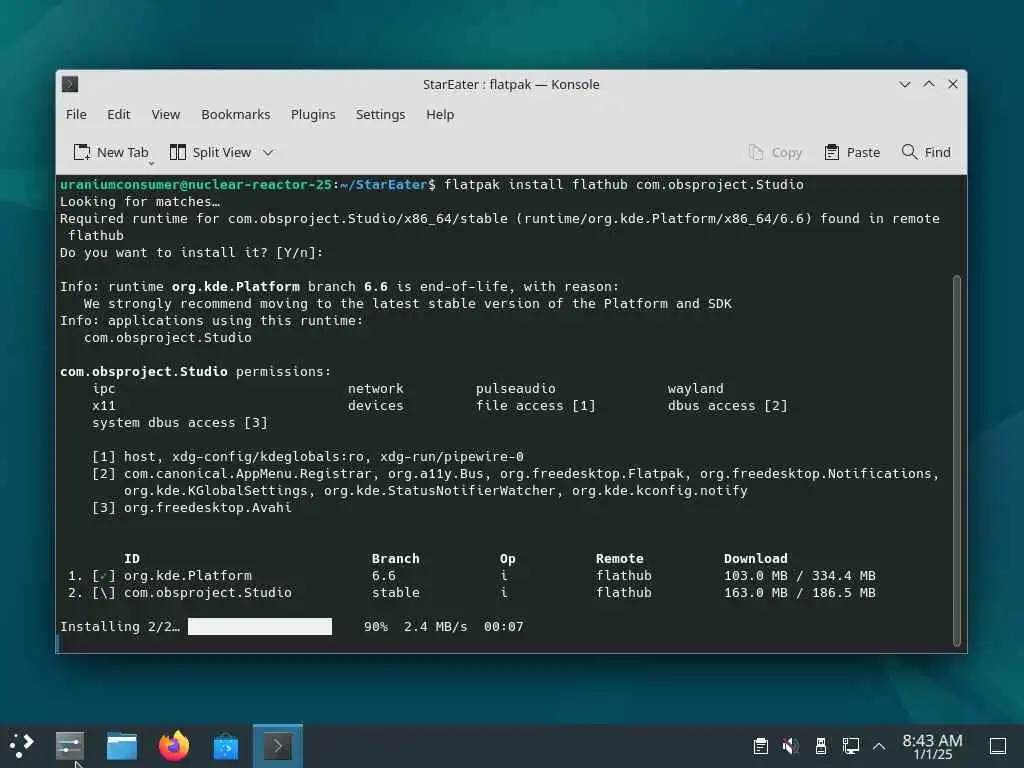The image size is (1024, 768).
Task: Click the Show Desktop button
Action: [998, 746]
